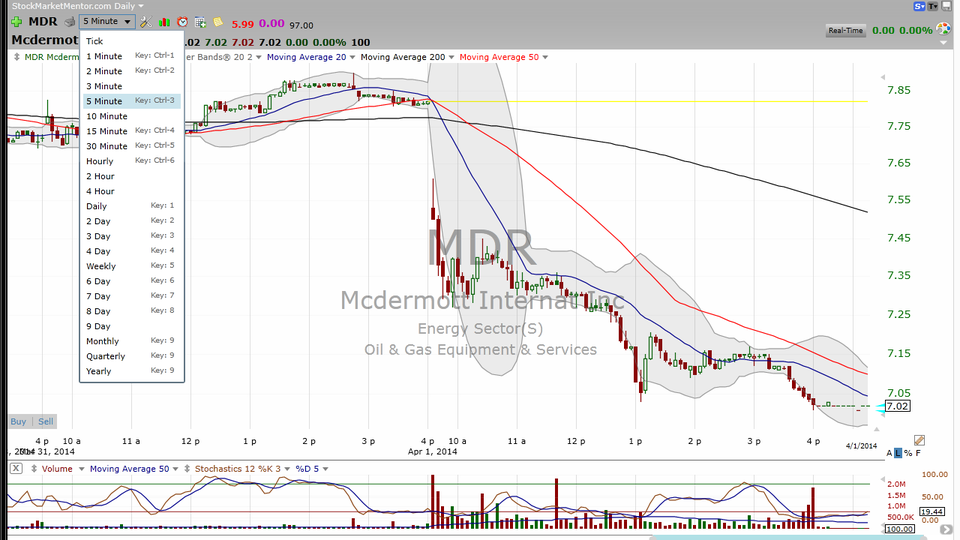Image resolution: width=960 pixels, height=540 pixels.
Task: Select highlighted 5 Minute entry in list
Action: 132,101
